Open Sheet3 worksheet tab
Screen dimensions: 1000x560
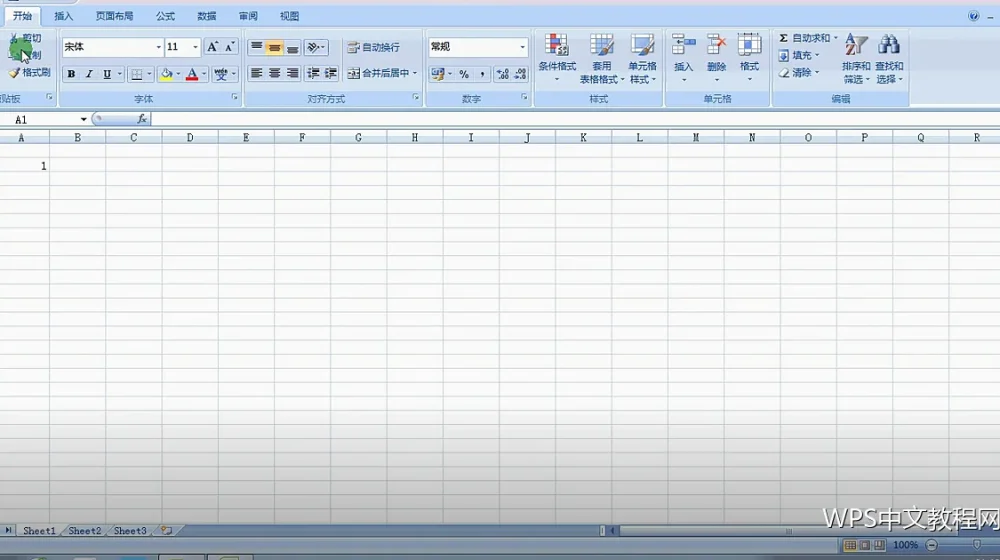(x=130, y=531)
